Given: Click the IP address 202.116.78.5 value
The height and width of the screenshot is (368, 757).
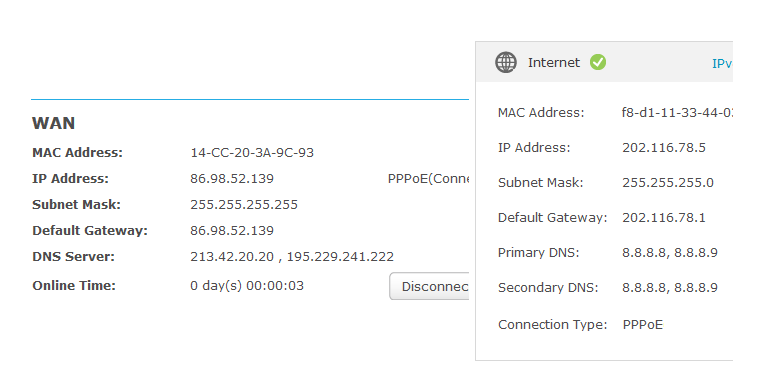Looking at the screenshot, I should click(x=664, y=148).
